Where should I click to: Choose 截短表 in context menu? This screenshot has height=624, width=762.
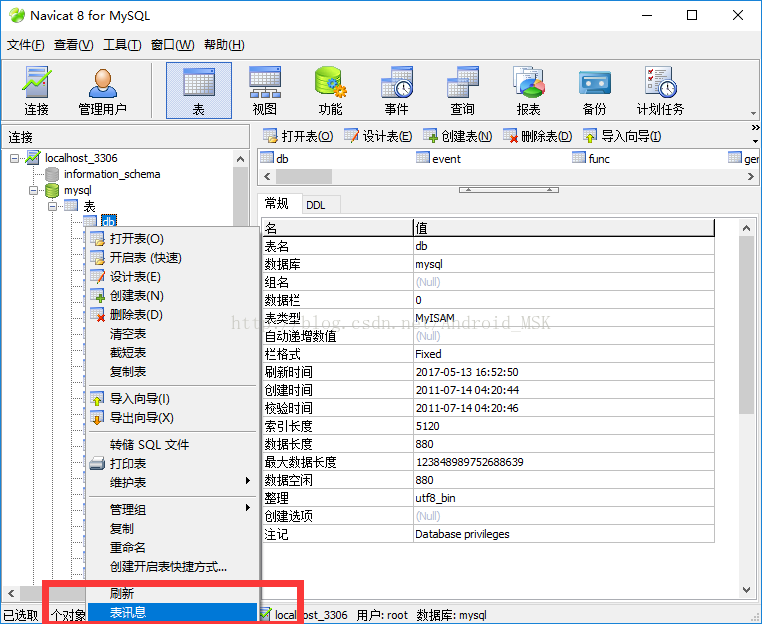[173, 353]
